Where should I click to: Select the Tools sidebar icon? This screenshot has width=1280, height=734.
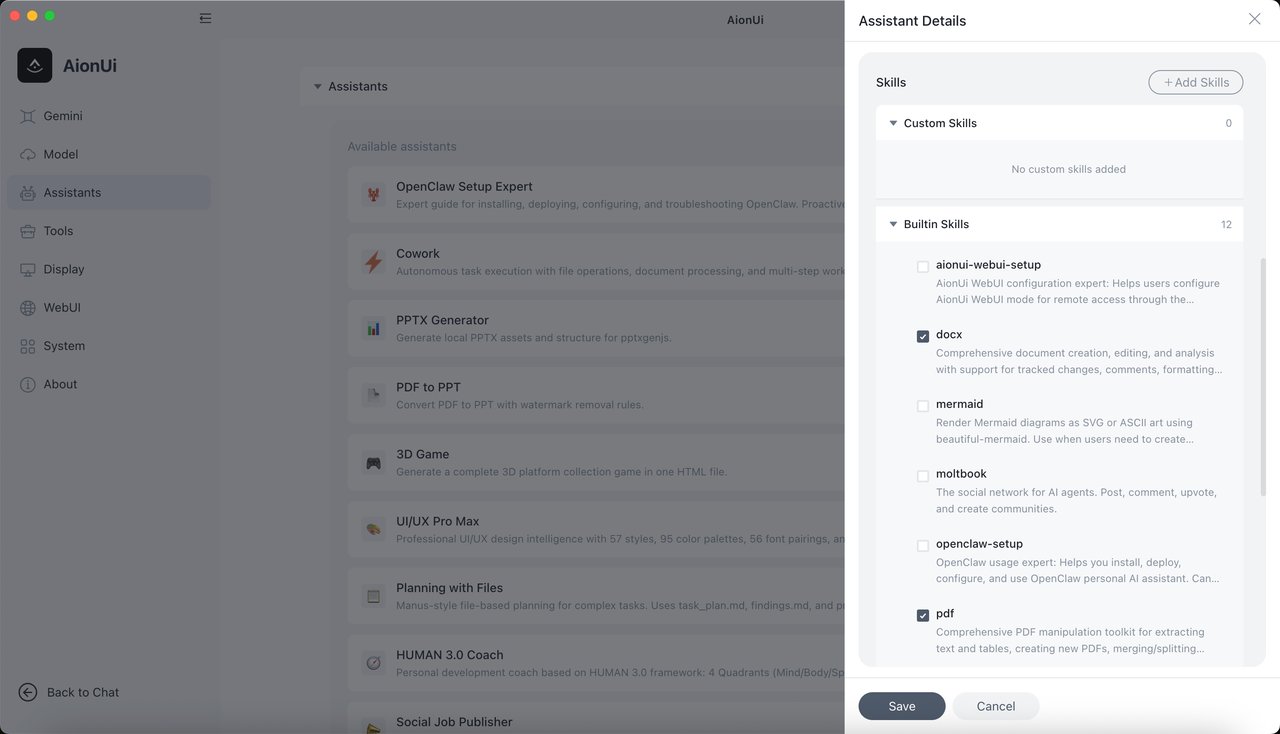30,231
